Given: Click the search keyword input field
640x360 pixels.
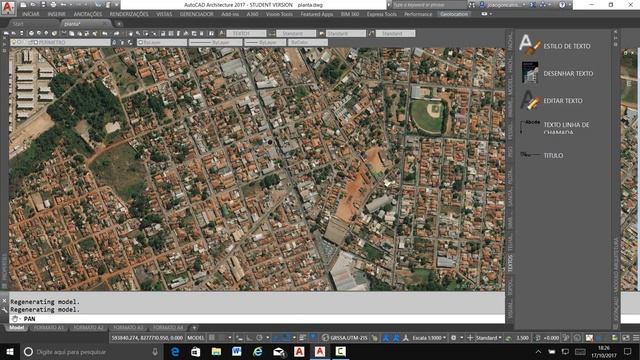Looking at the screenshot, I should pos(429,5).
